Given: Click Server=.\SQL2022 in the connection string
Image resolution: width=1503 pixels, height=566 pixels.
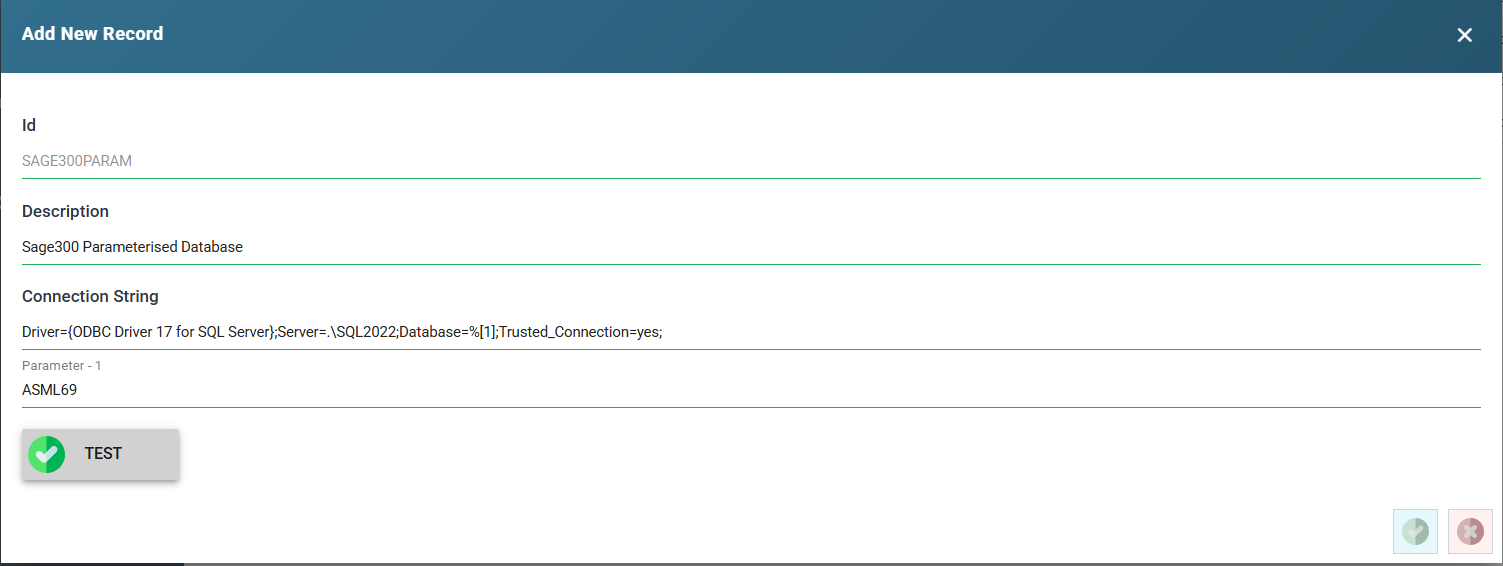Looking at the screenshot, I should pyautogui.click(x=337, y=332).
